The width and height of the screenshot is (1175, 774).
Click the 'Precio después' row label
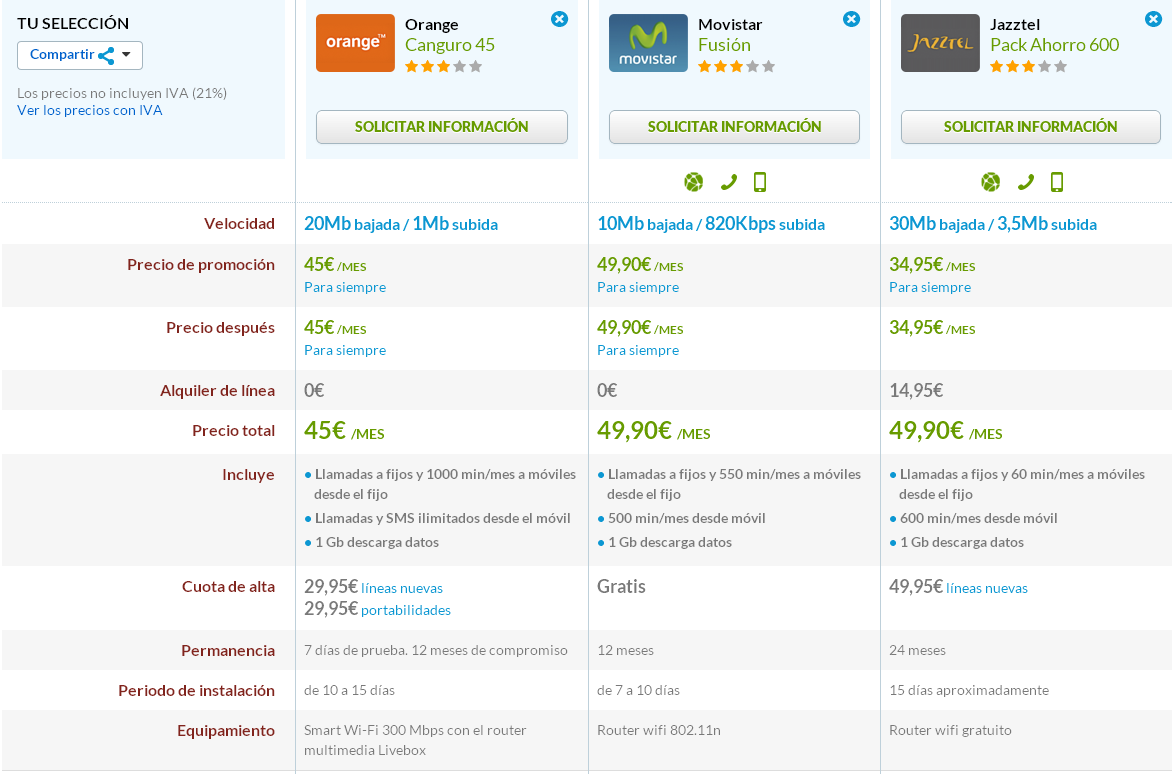220,327
